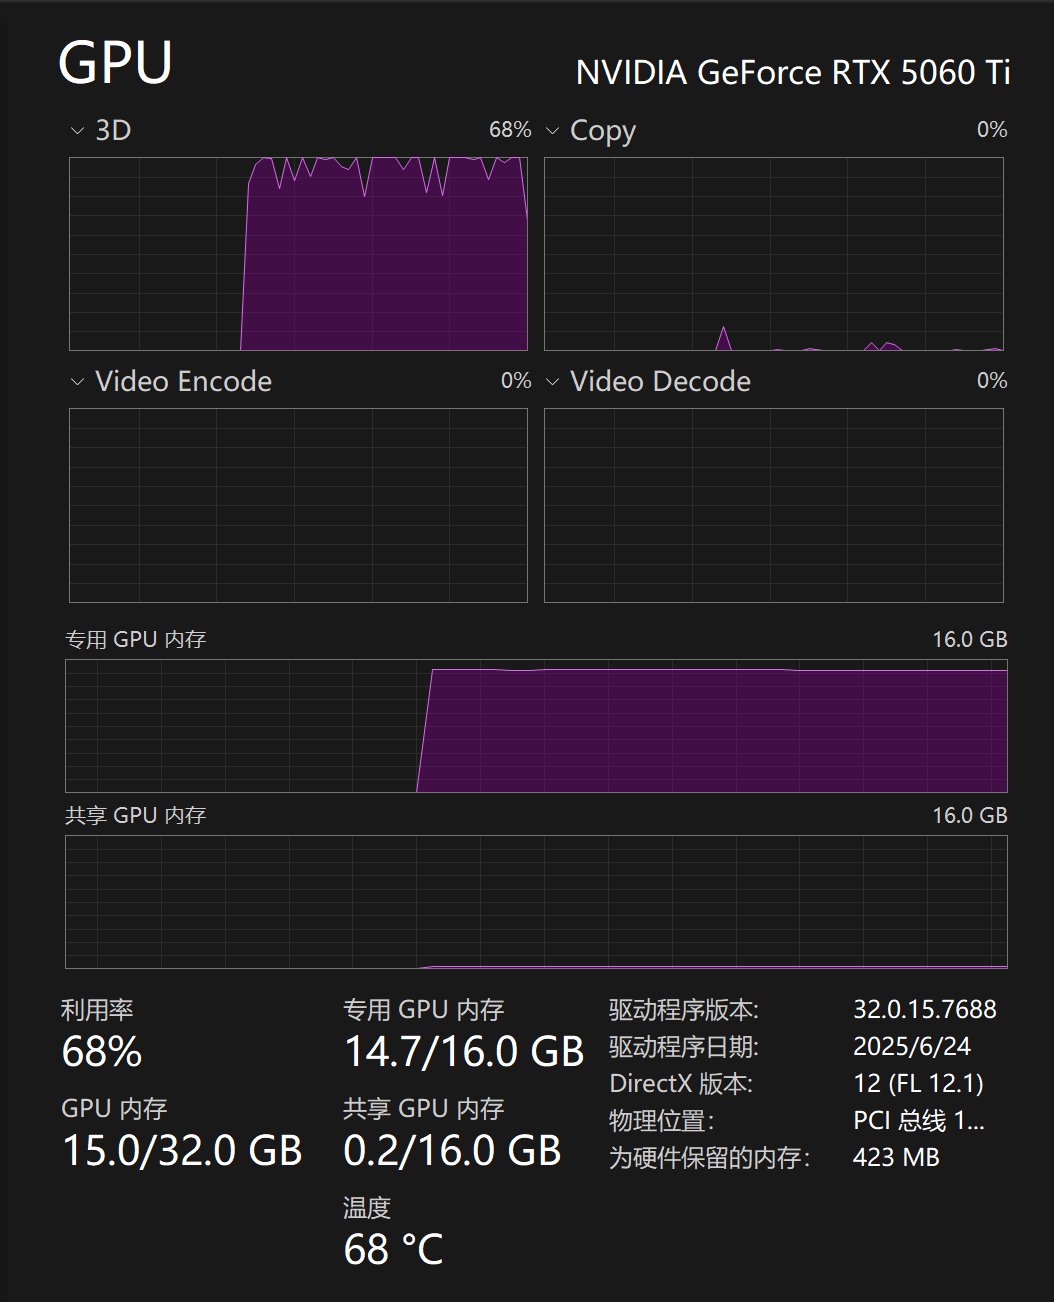Screen dimensions: 1054x1302
Task: Click inside the 3D usage graph
Action: [x=298, y=254]
